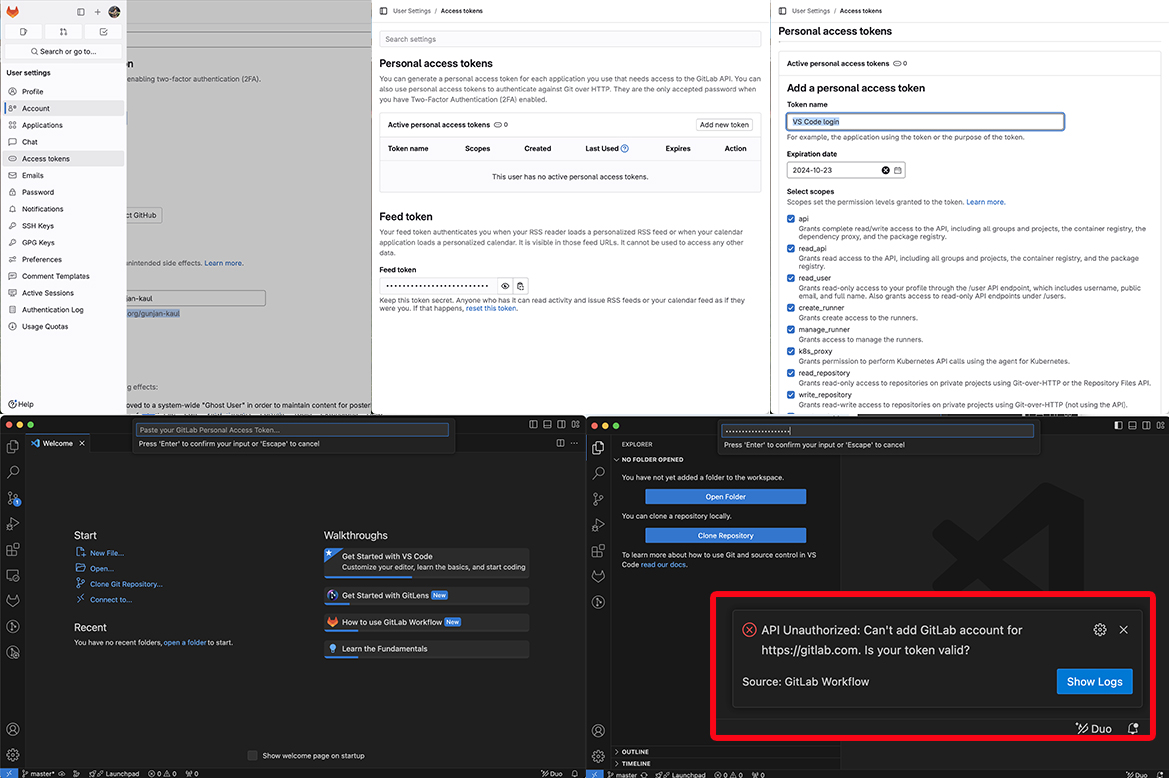Open Run and Debug in left VS Code window
Screen dimensions: 1169x778
click(x=13, y=524)
